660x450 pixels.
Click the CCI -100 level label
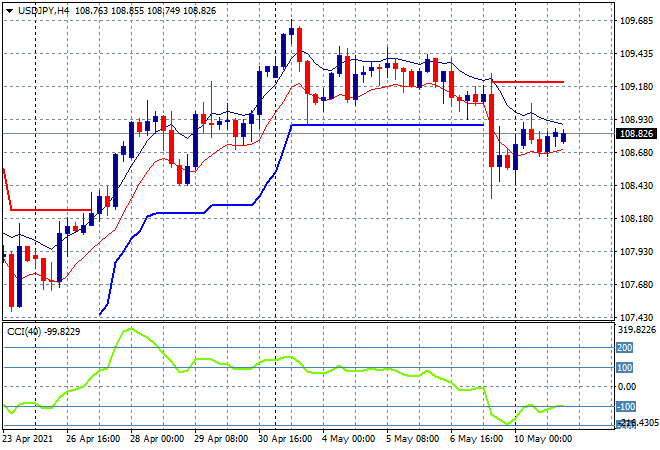626,407
